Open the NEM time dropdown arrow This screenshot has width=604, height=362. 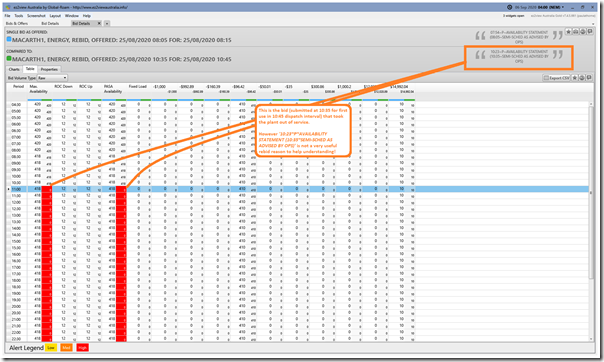click(x=563, y=7)
